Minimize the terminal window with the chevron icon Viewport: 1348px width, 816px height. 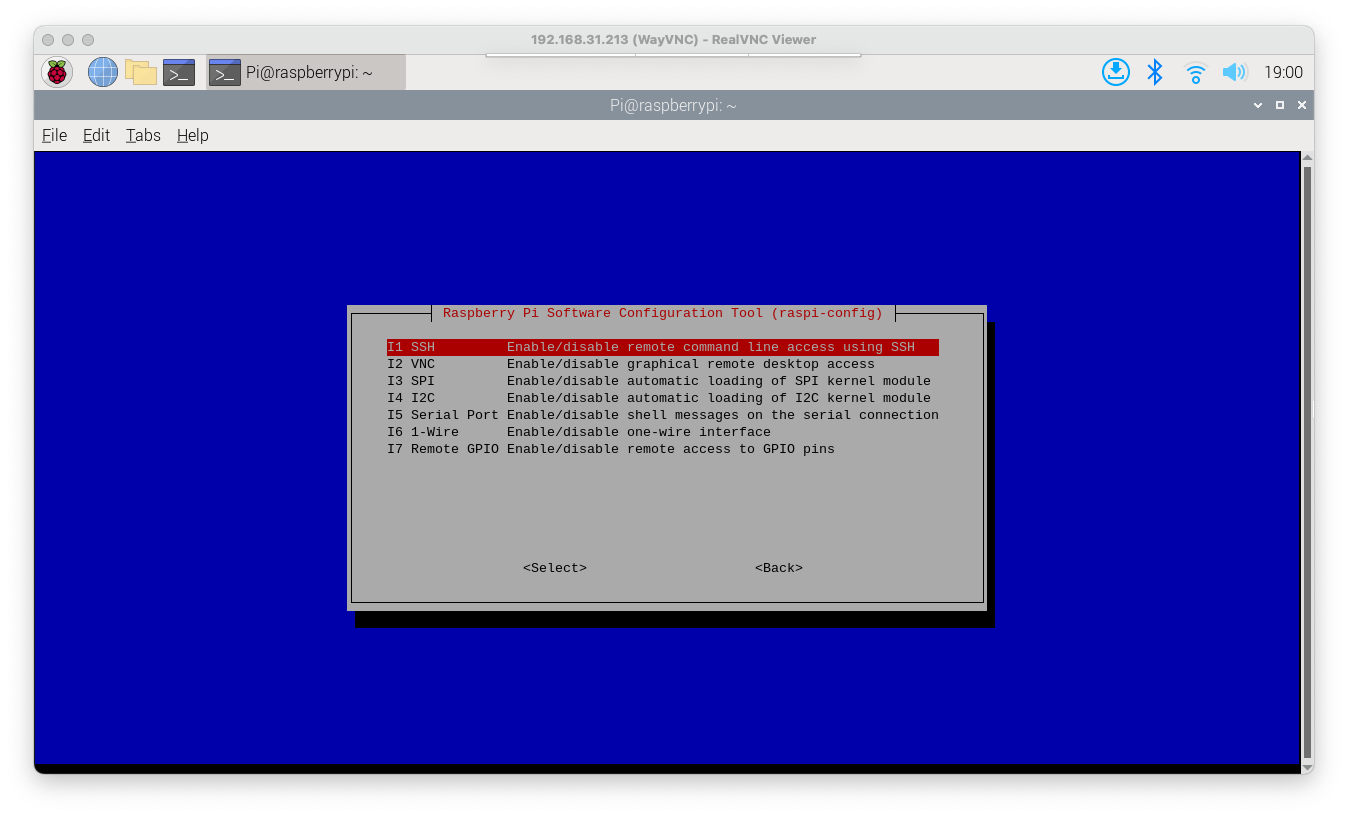coord(1258,105)
